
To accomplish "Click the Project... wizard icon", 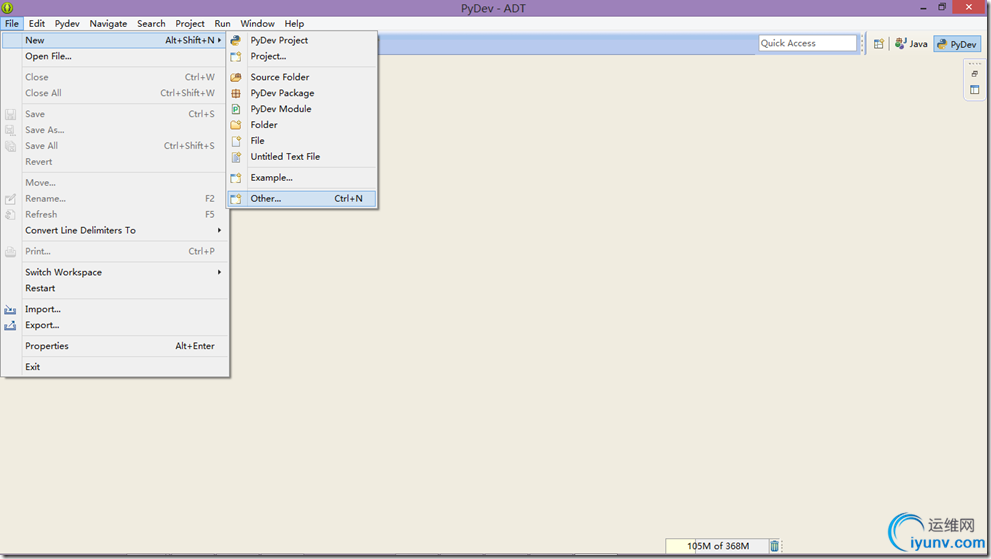I will coord(236,56).
